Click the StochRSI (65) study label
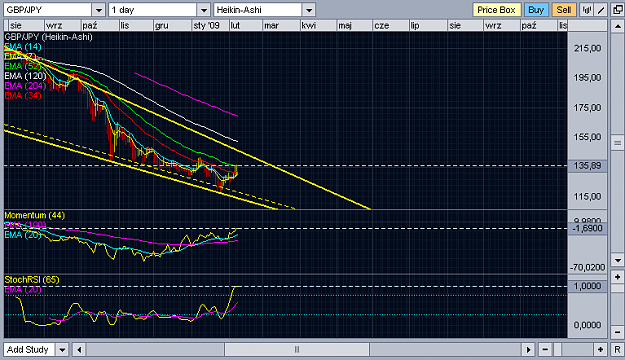Viewport: 625px width, 360px height. coord(32,280)
